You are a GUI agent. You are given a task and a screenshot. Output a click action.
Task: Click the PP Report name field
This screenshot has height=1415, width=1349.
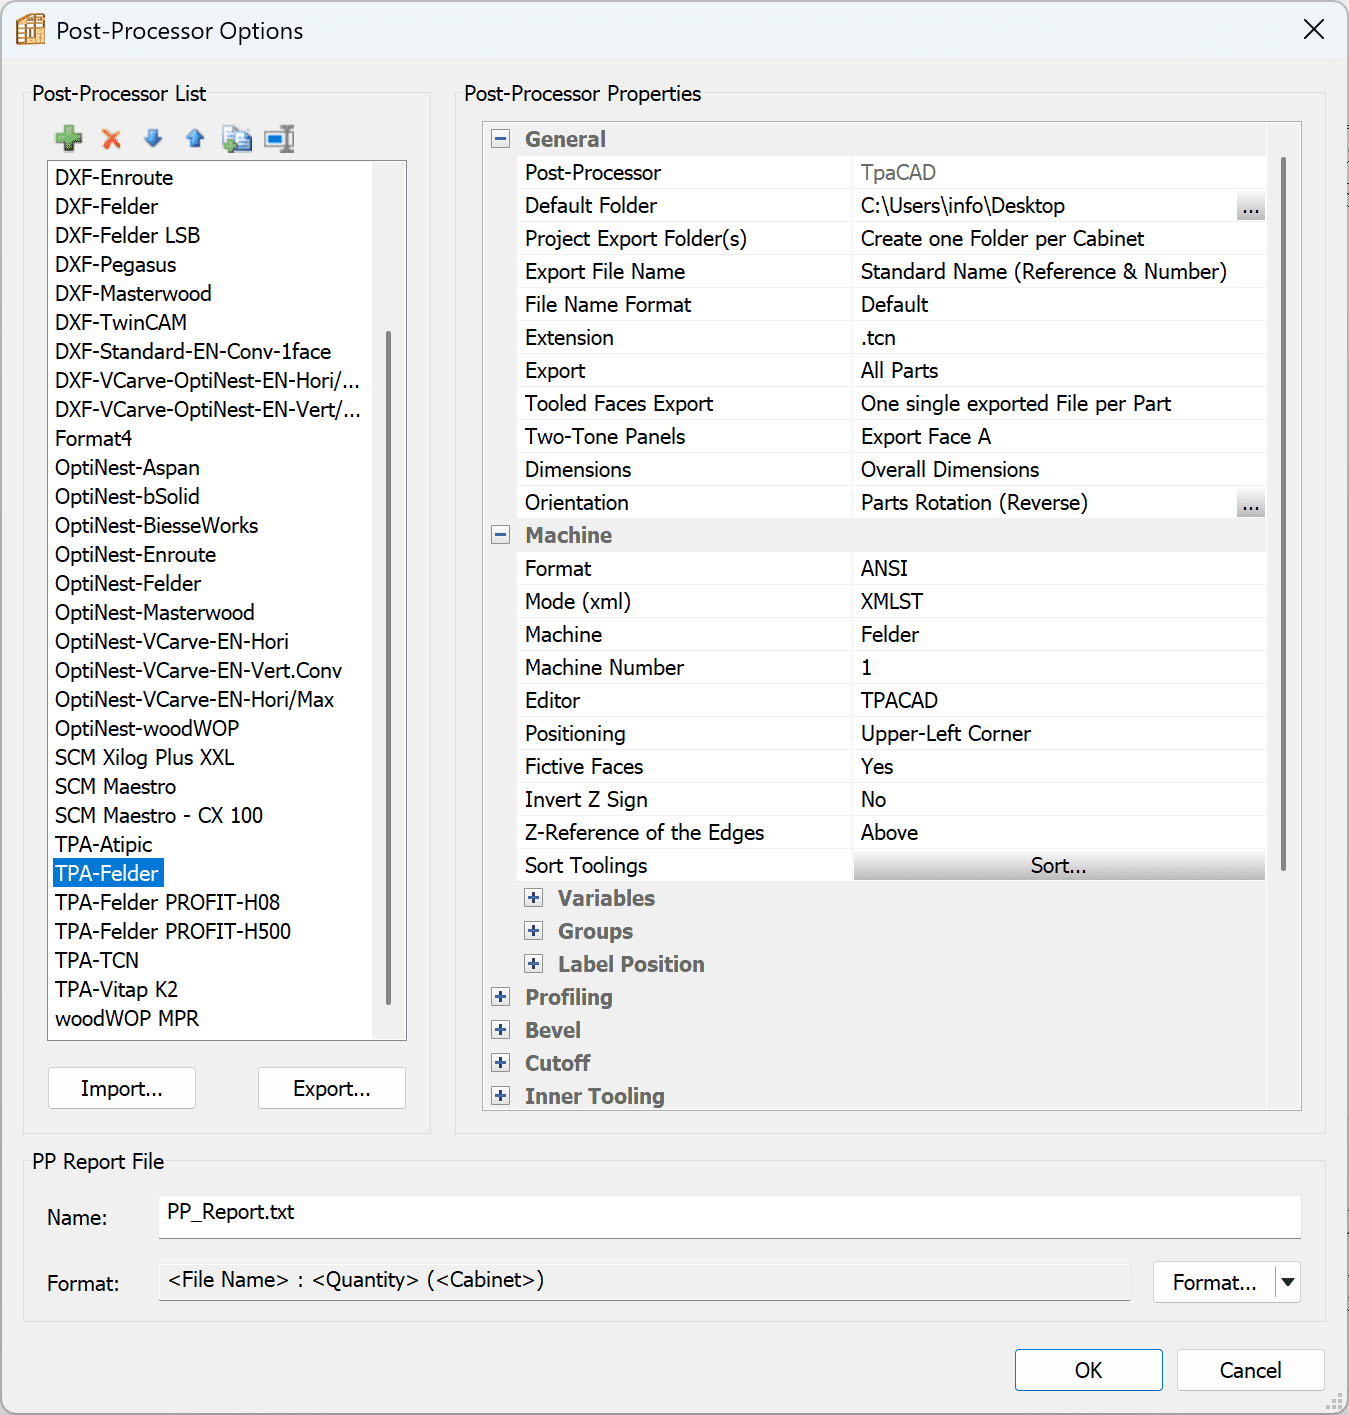[x=729, y=1216]
